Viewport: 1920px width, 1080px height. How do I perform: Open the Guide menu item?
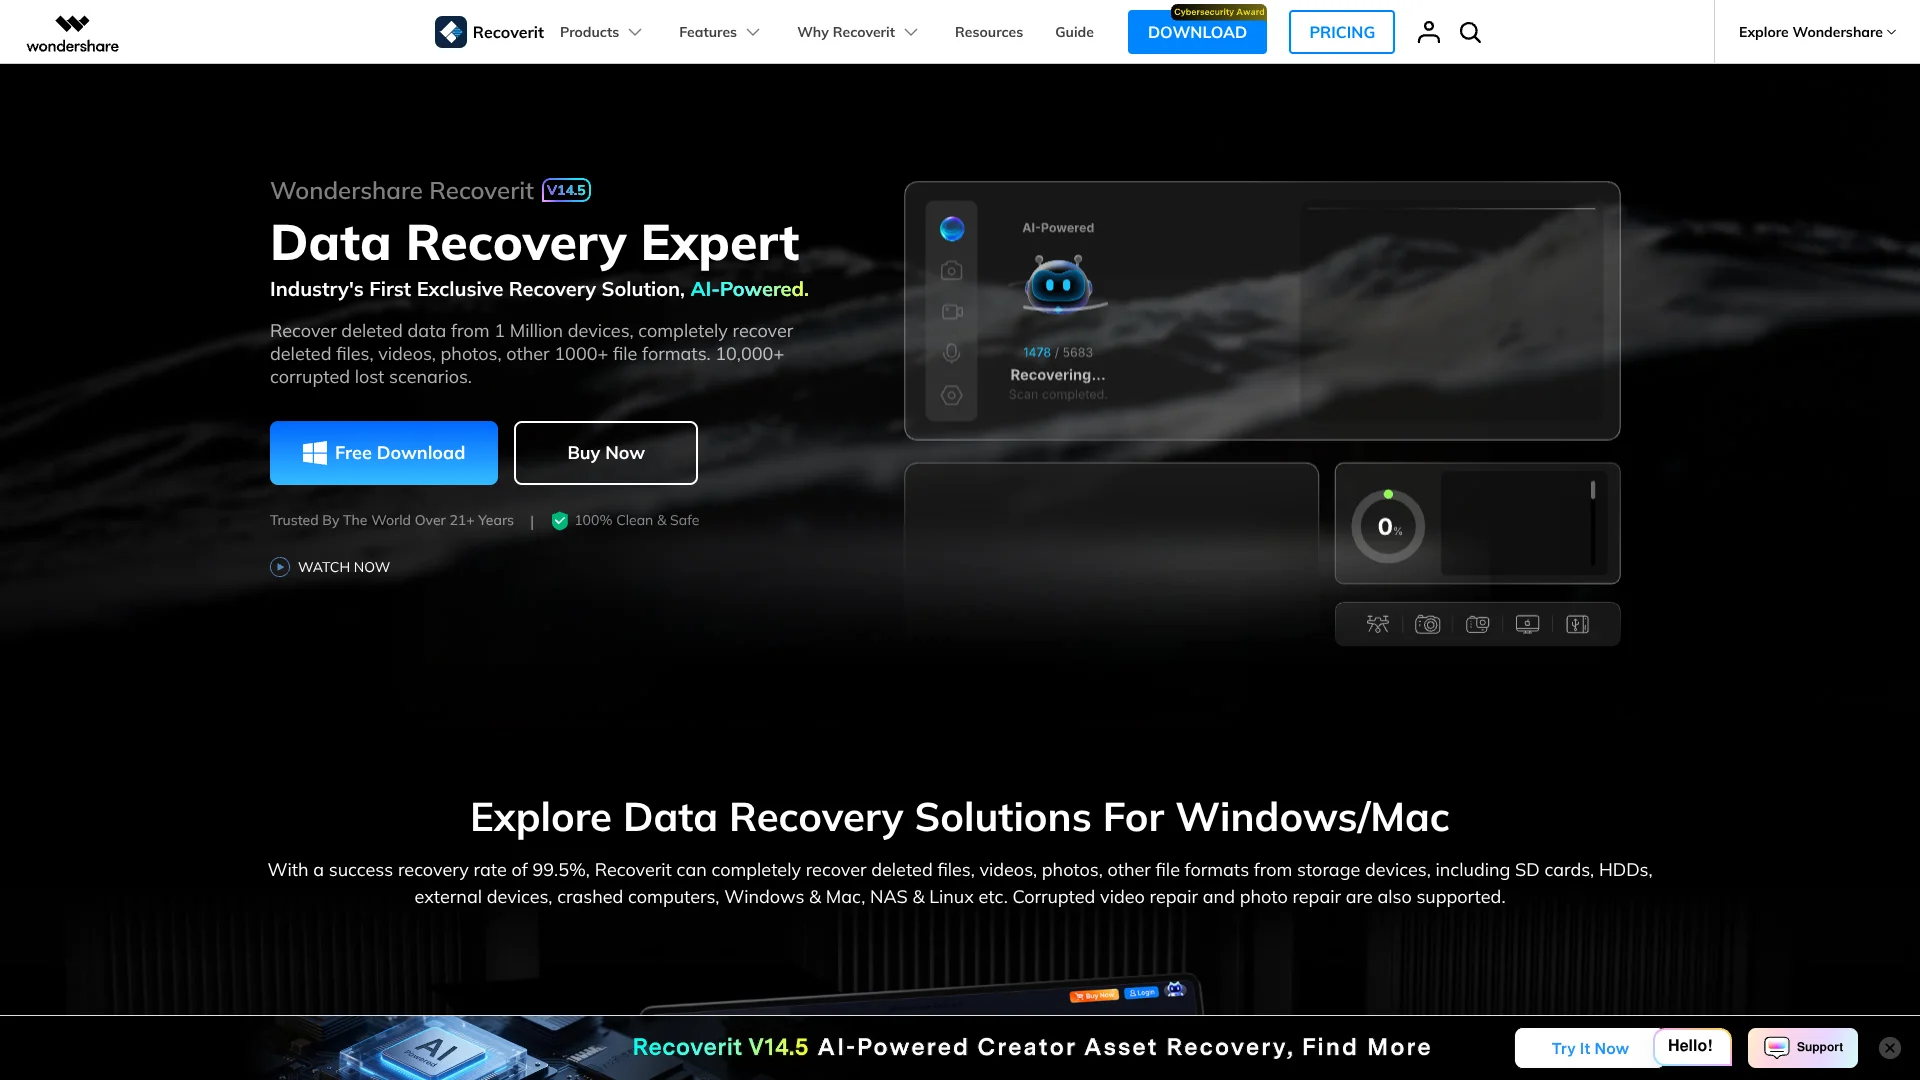1074,32
